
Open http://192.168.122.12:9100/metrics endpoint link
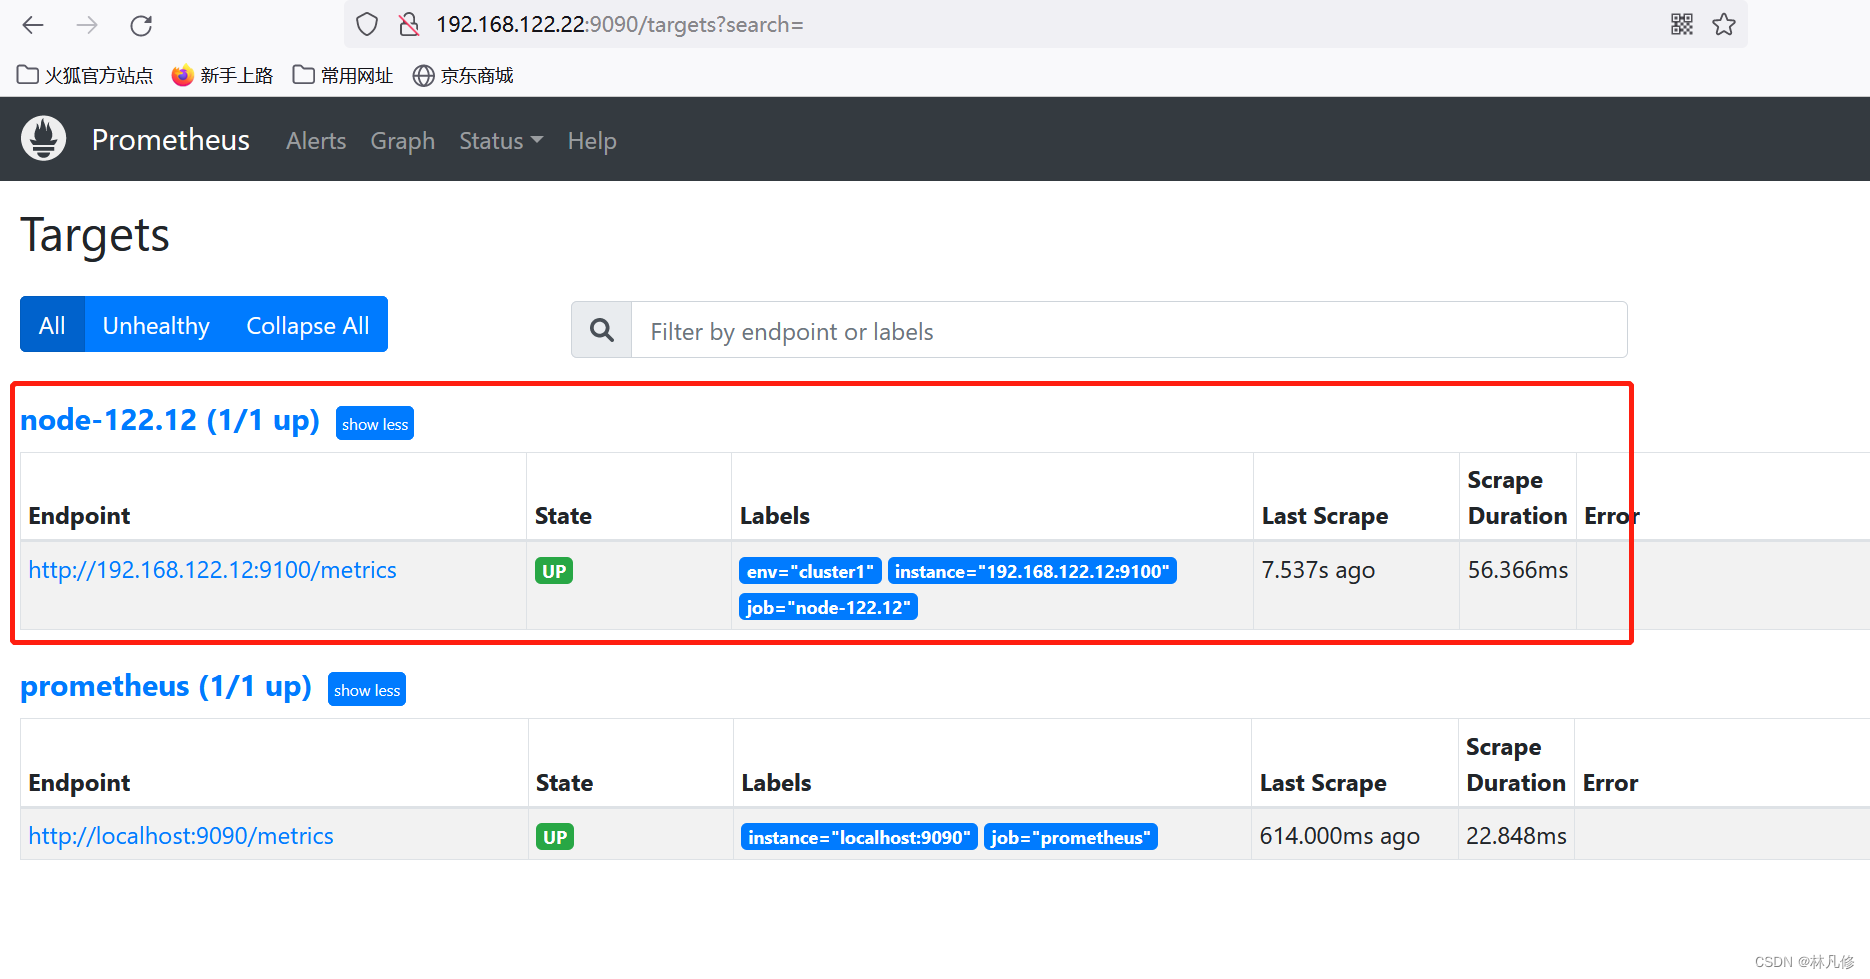pos(212,570)
